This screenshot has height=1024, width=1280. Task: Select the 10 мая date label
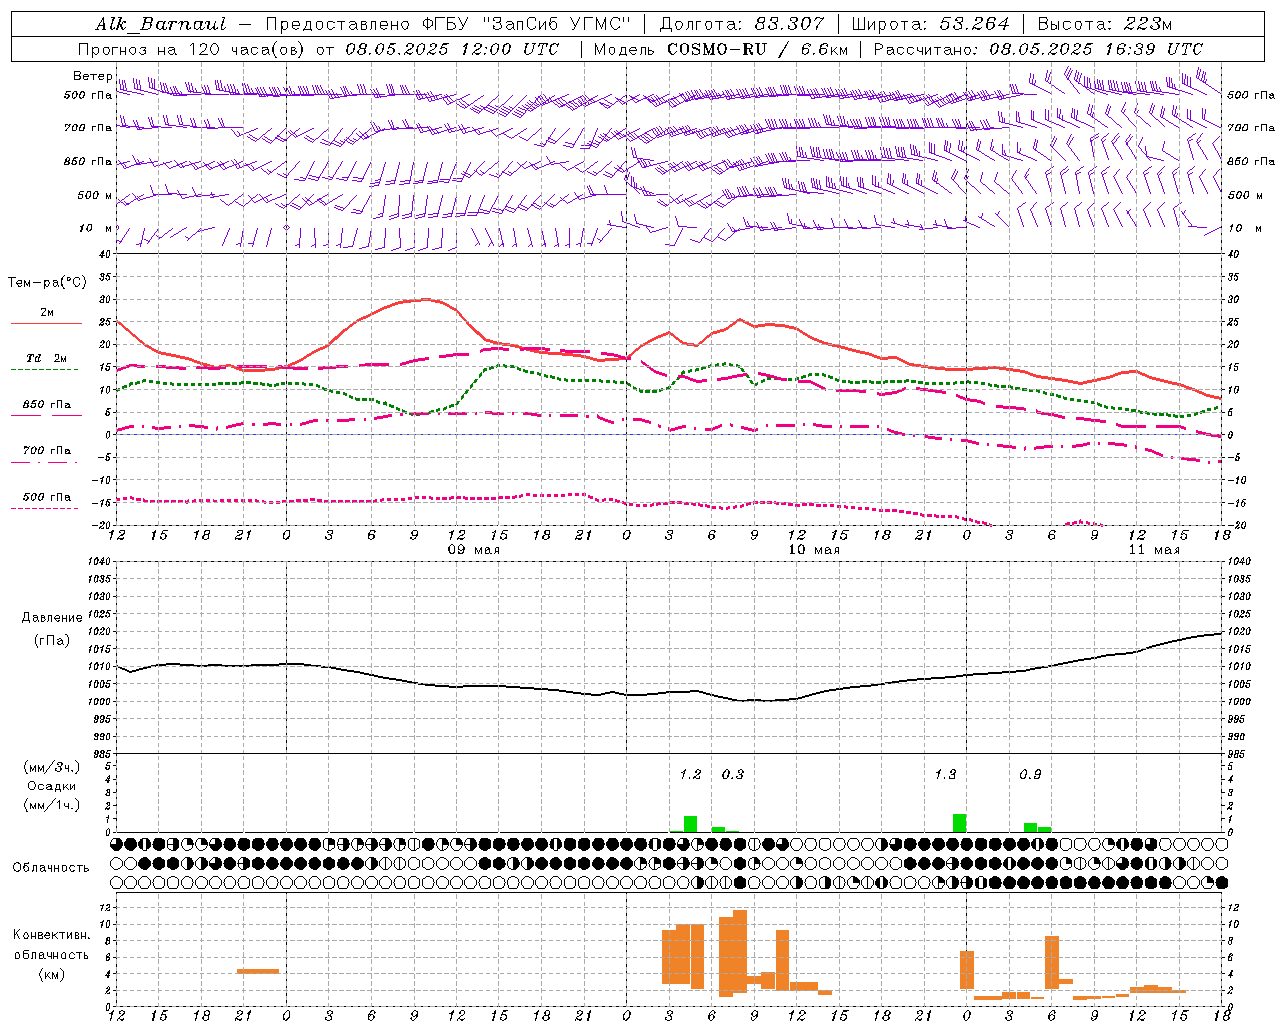click(x=814, y=550)
